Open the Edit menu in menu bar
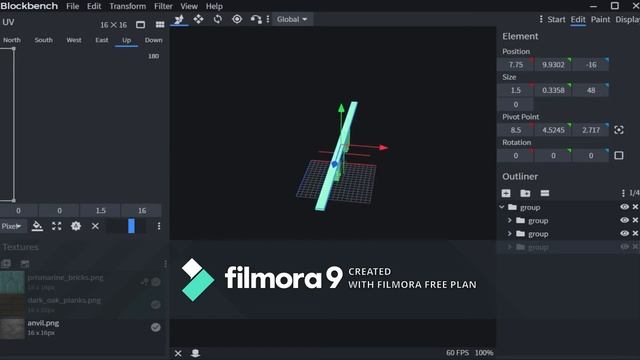This screenshot has width=640, height=360. (x=94, y=6)
